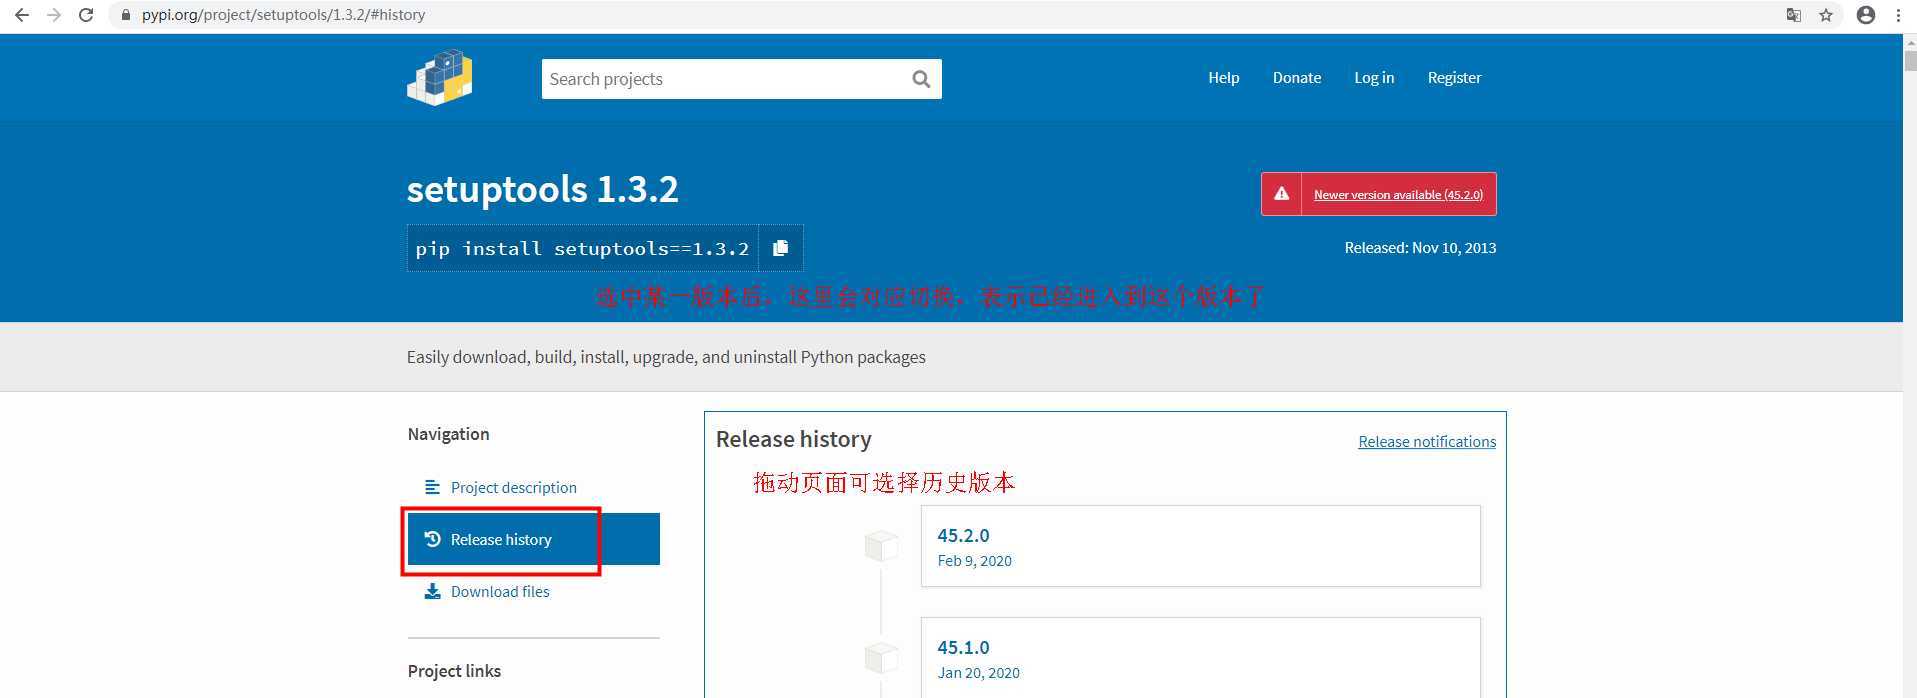The width and height of the screenshot is (1917, 698).
Task: Click the Feb 9, 2020 date
Action: tap(974, 561)
